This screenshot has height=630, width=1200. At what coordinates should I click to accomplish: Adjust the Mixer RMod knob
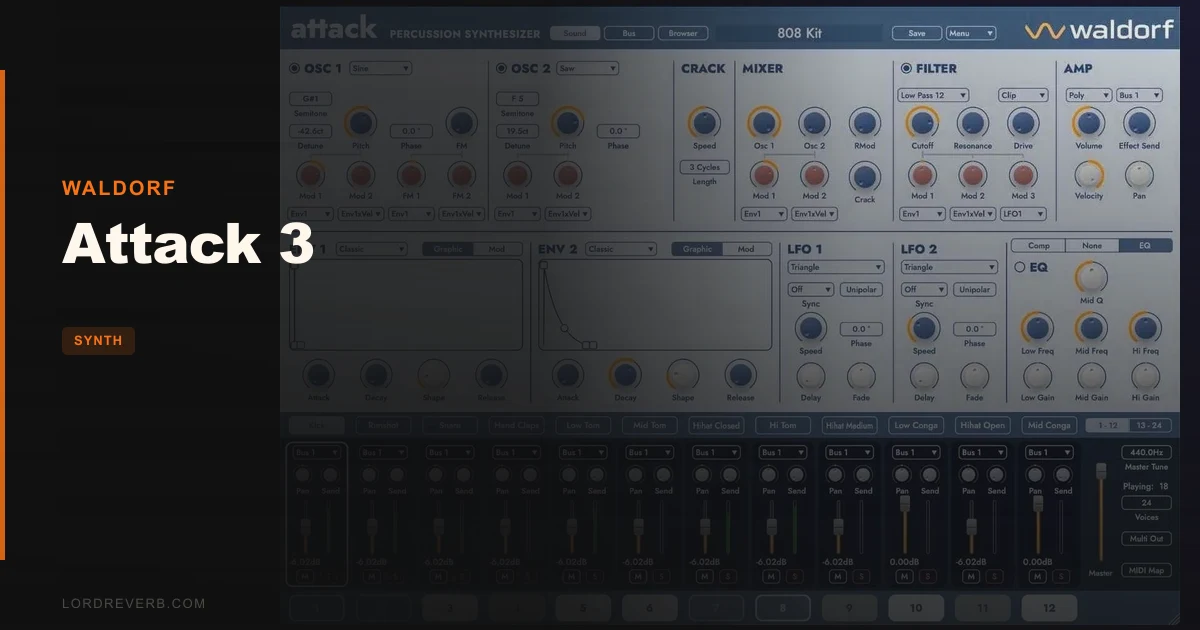(864, 123)
